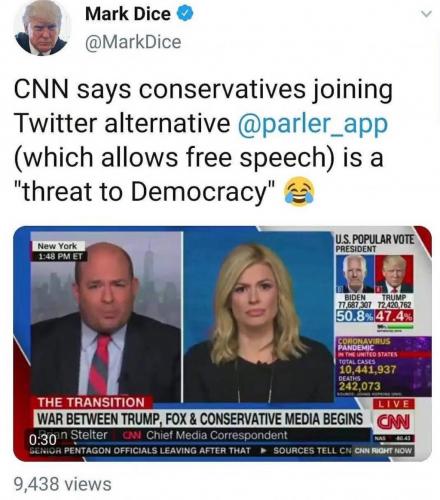Play the embedded CNN video clip
The height and width of the screenshot is (500, 440).
[x=222, y=344]
